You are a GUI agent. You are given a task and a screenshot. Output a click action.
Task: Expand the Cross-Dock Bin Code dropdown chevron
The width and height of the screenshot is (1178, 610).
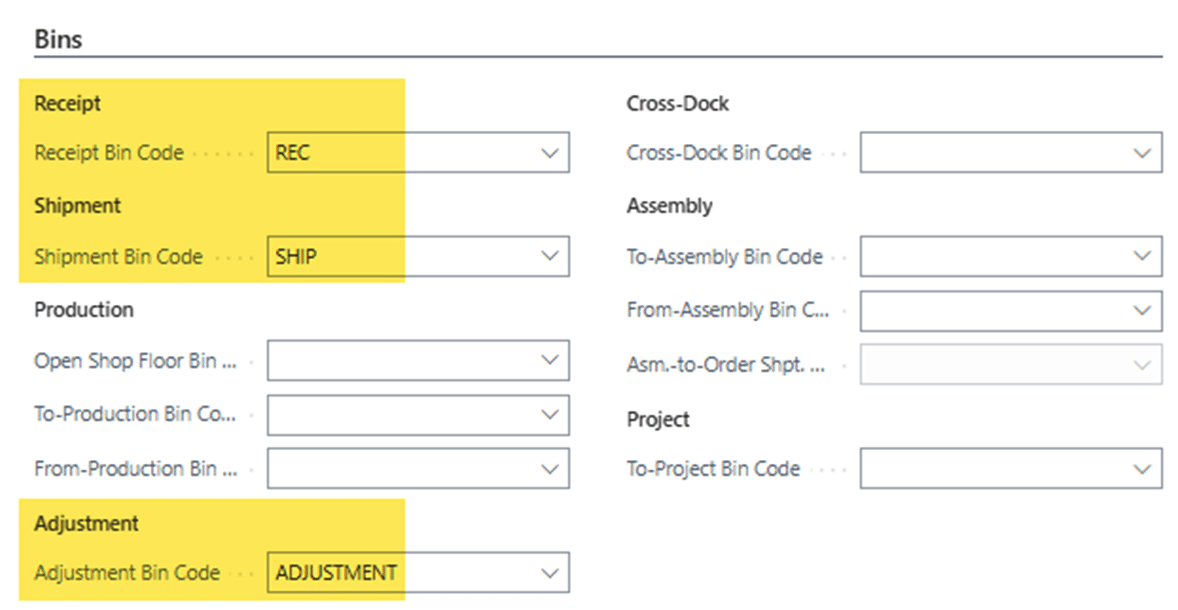[x=1142, y=154]
